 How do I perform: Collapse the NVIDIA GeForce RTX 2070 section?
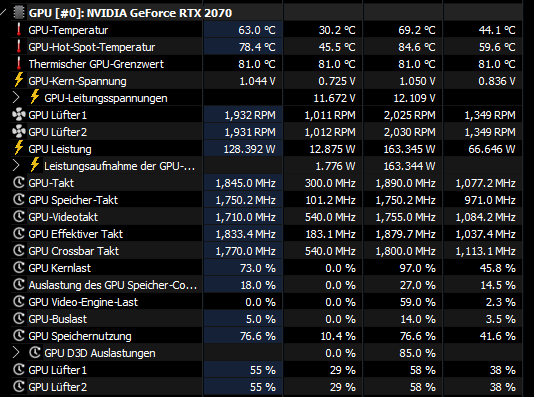(x=3, y=13)
